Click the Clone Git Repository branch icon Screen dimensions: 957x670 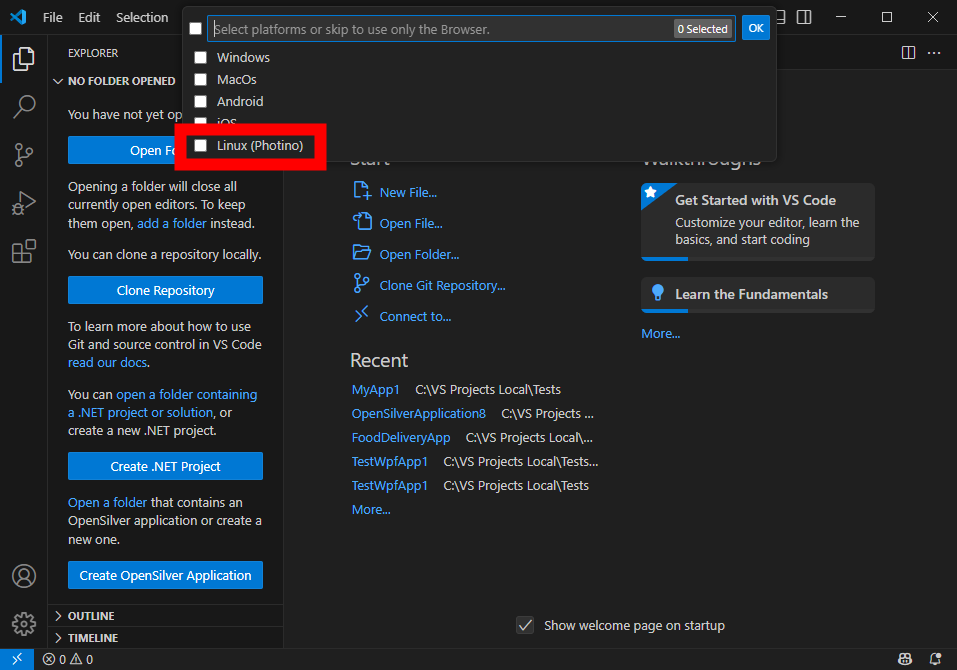click(x=361, y=283)
